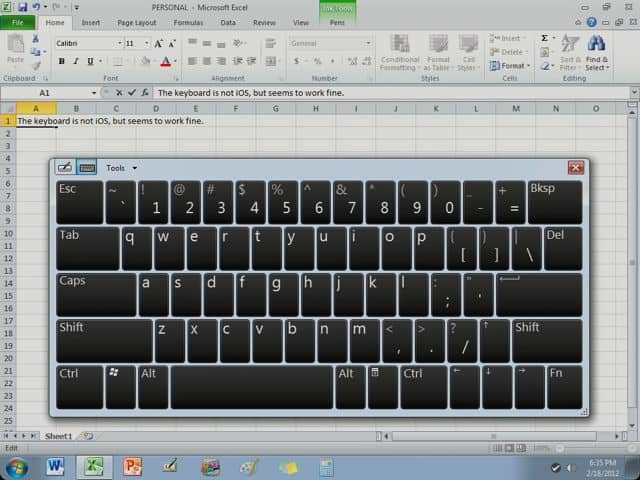Screen dimensions: 640x480
Task: Open Insert Function fx dialog
Action: coord(144,93)
